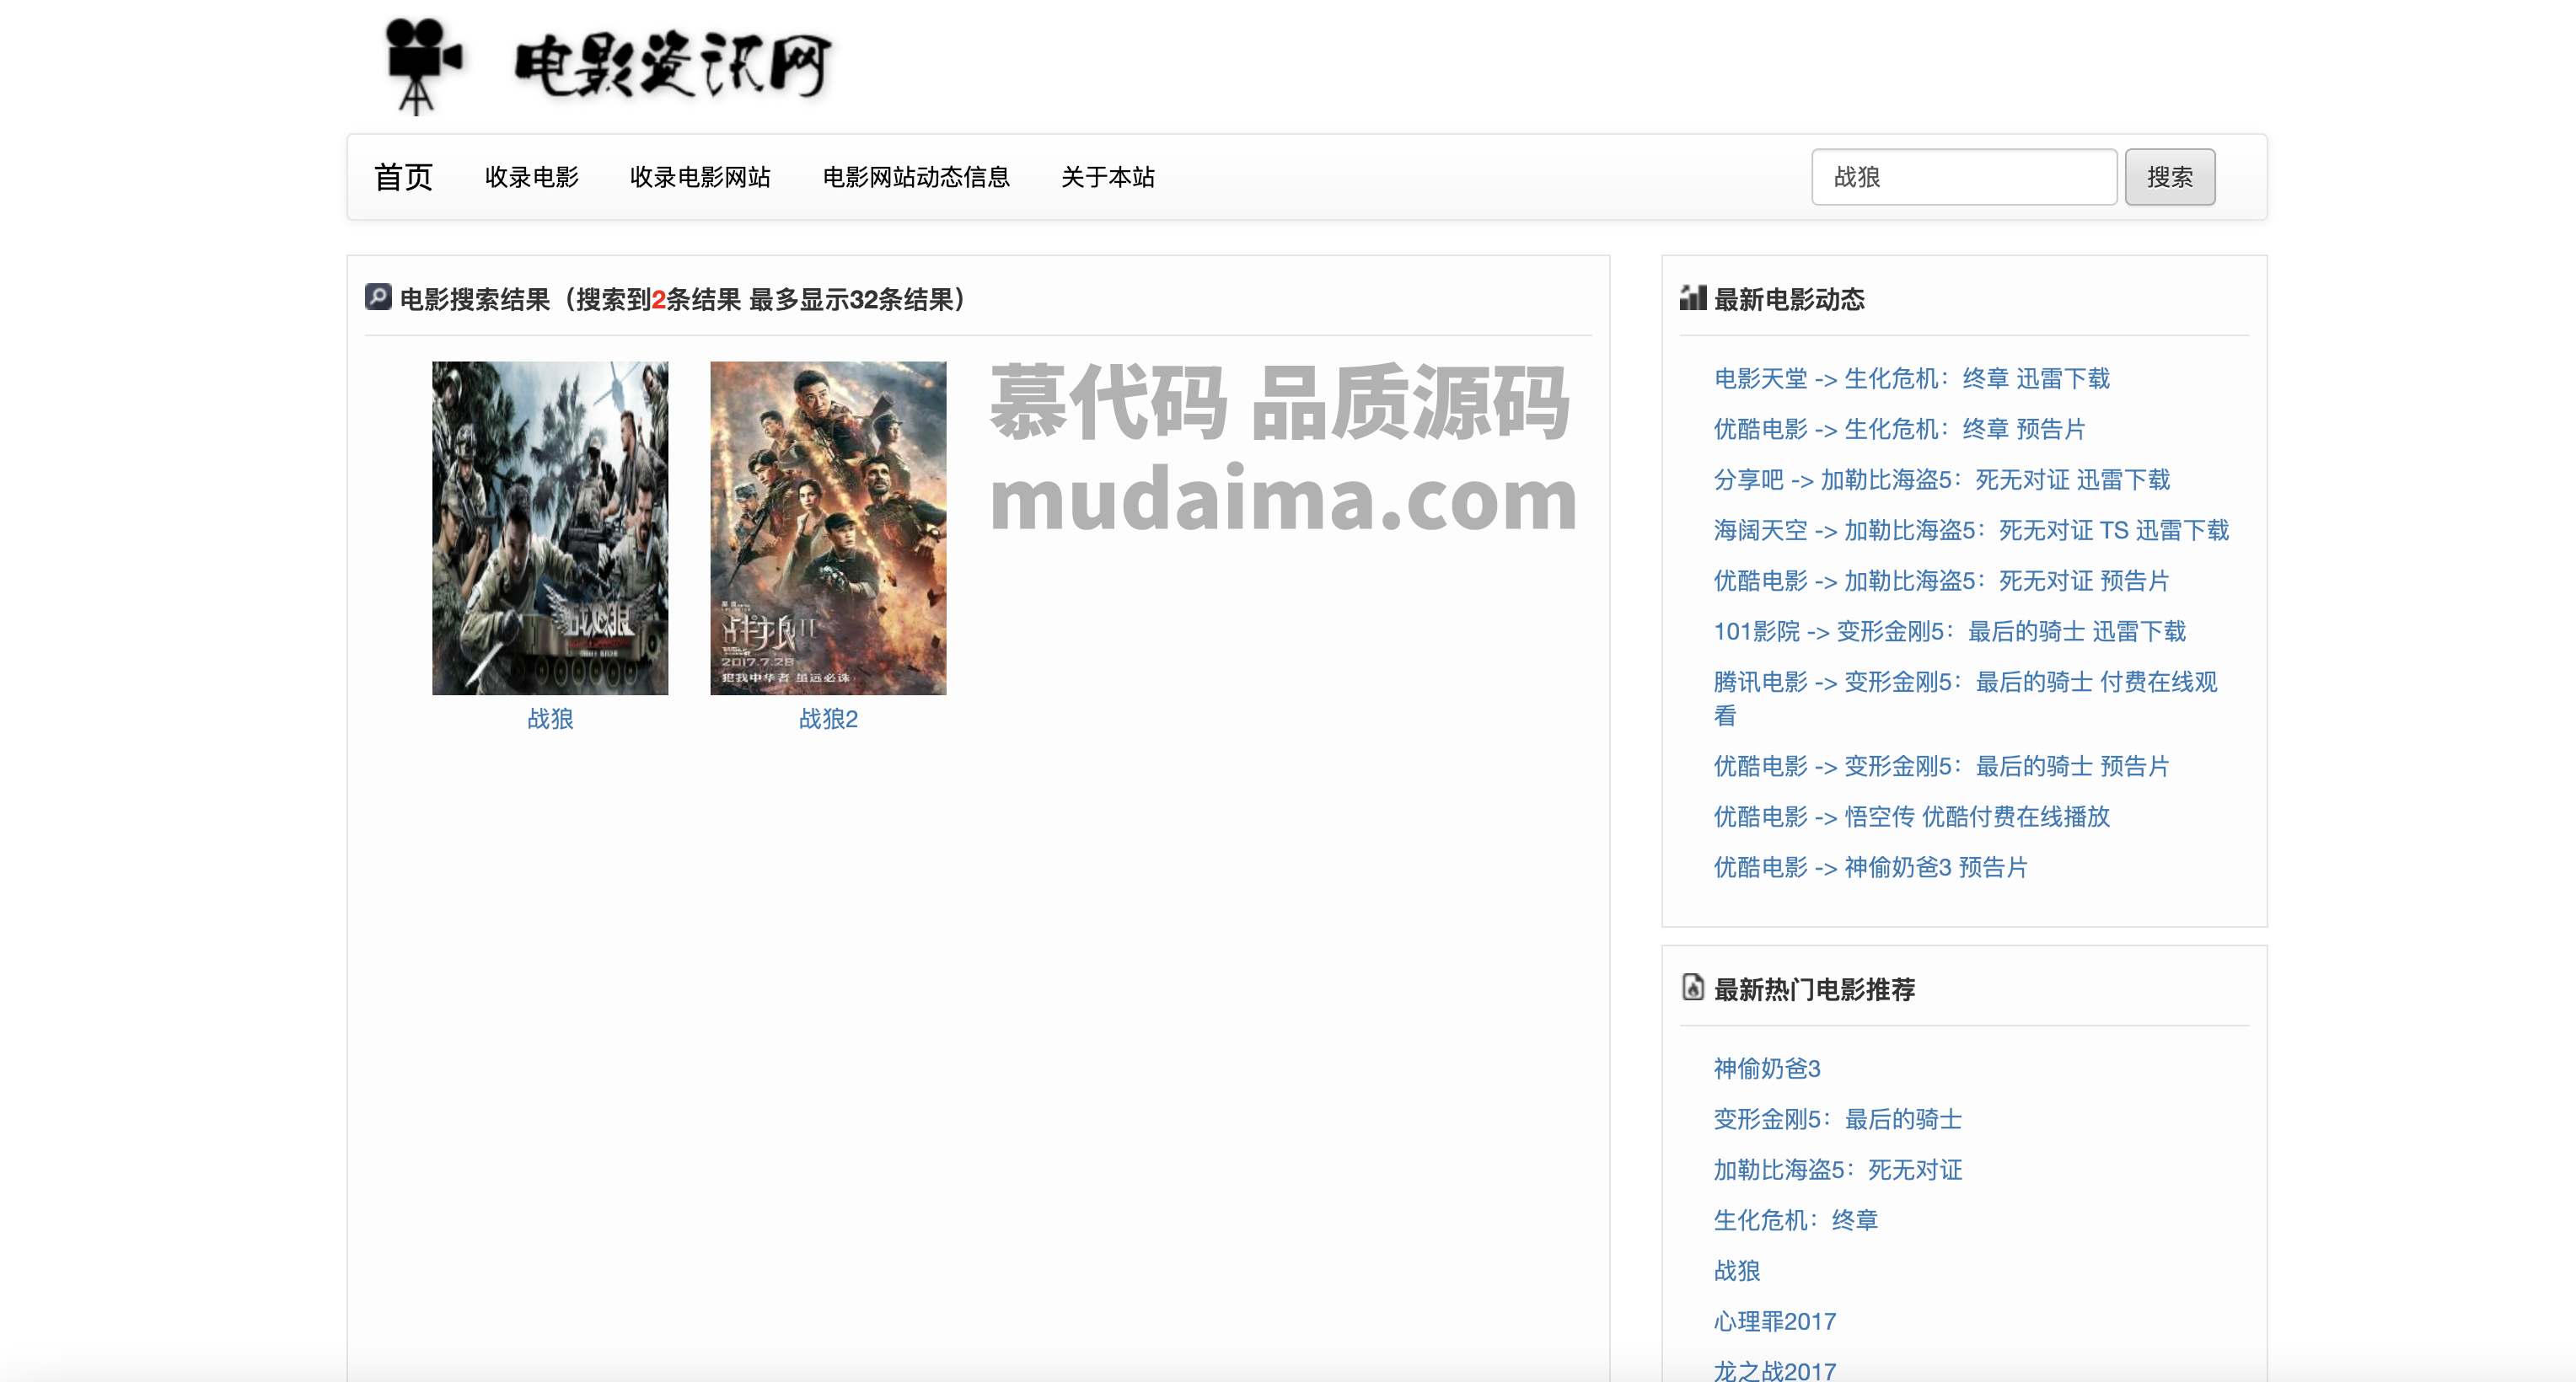Click the 搜索 button

(2170, 177)
